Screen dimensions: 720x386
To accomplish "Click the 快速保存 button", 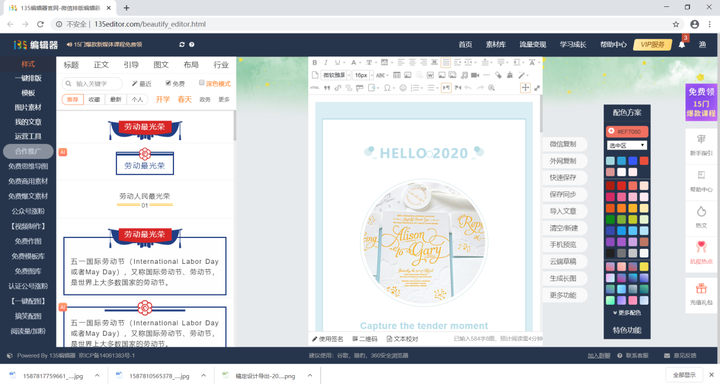I will 563,178.
